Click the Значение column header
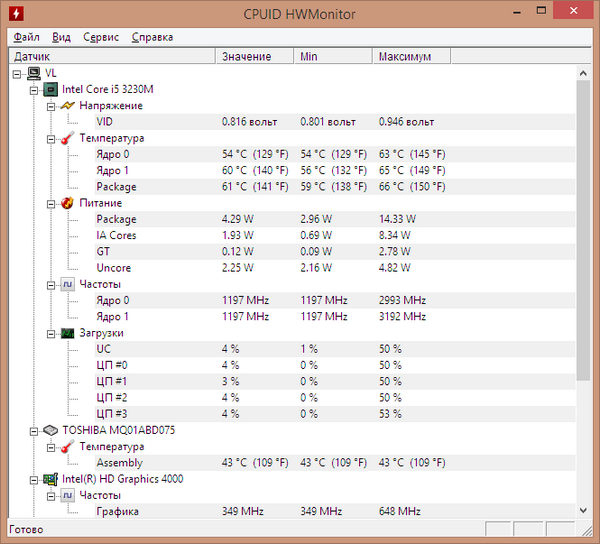This screenshot has height=544, width=600. click(x=246, y=56)
